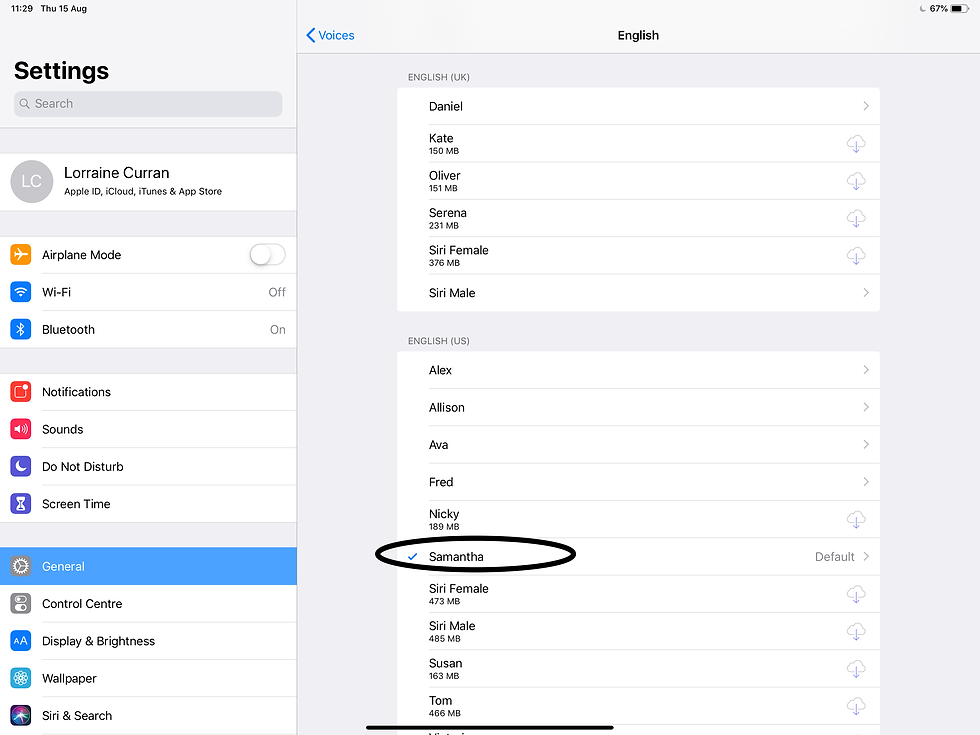Open Ava voice details chevron
The width and height of the screenshot is (980, 735).
pos(866,444)
